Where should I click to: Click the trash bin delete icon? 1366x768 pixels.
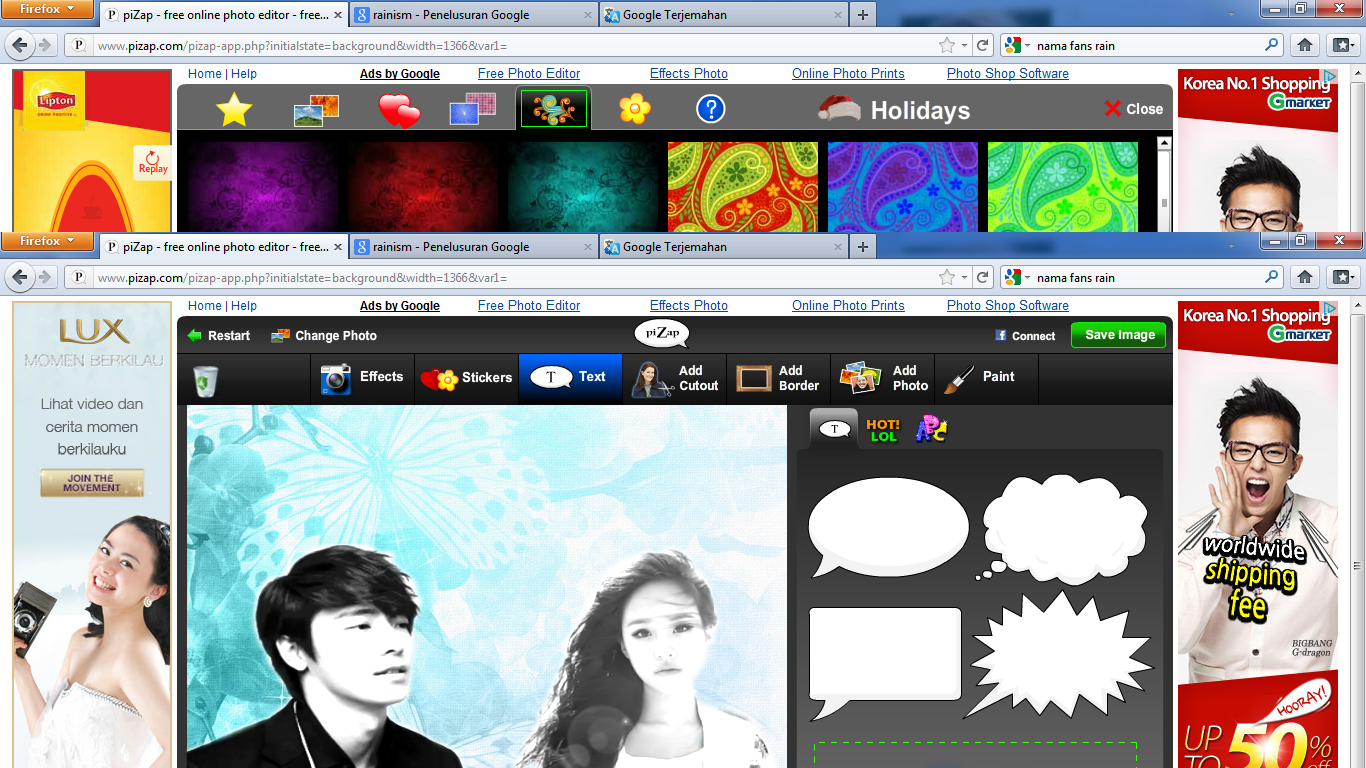(x=206, y=380)
